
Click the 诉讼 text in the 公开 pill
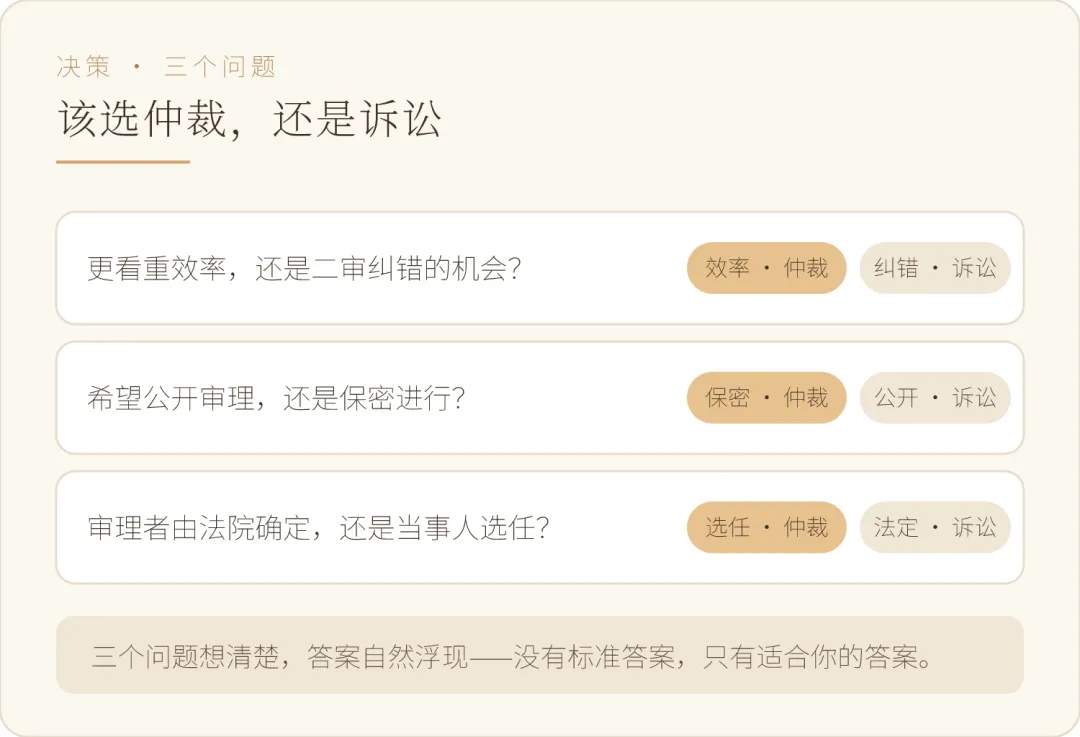974,397
